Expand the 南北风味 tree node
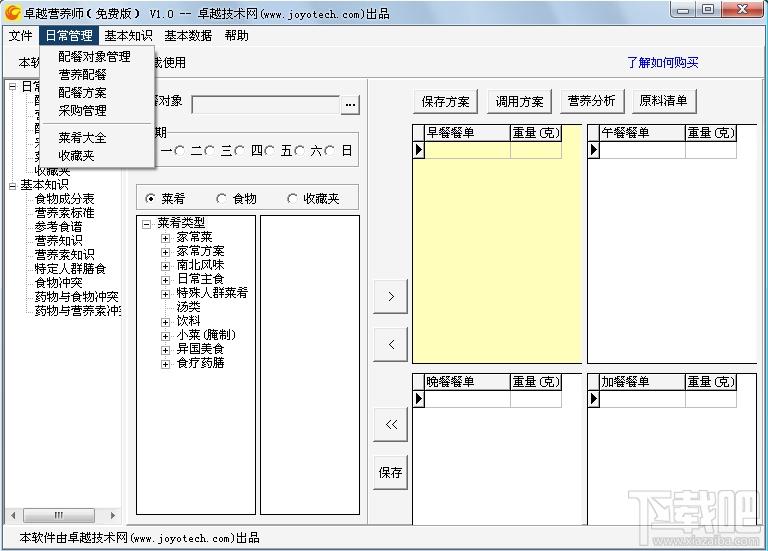The height and width of the screenshot is (551, 768). [x=166, y=266]
